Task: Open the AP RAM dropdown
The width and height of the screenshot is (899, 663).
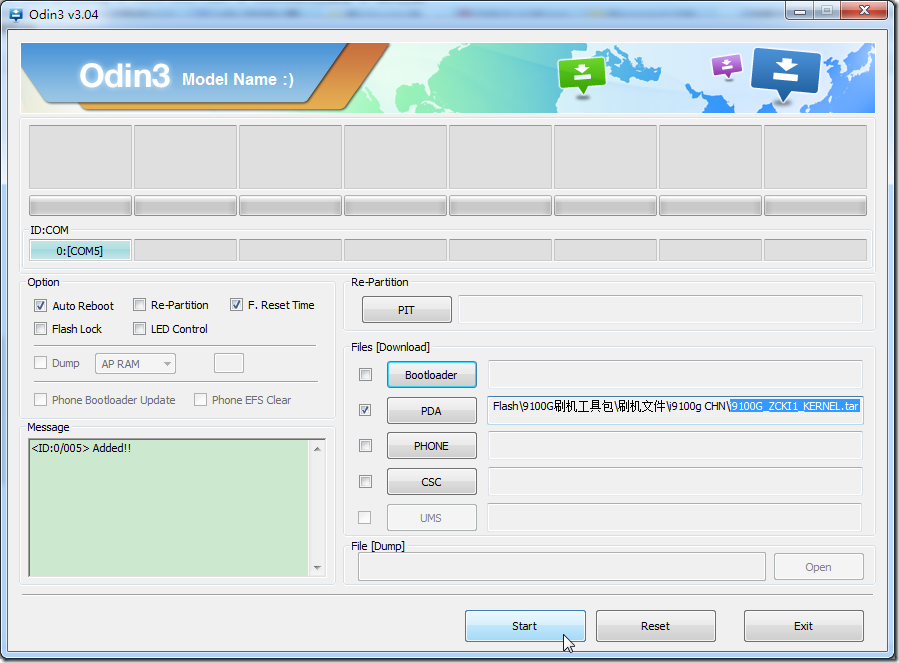Action: 135,364
